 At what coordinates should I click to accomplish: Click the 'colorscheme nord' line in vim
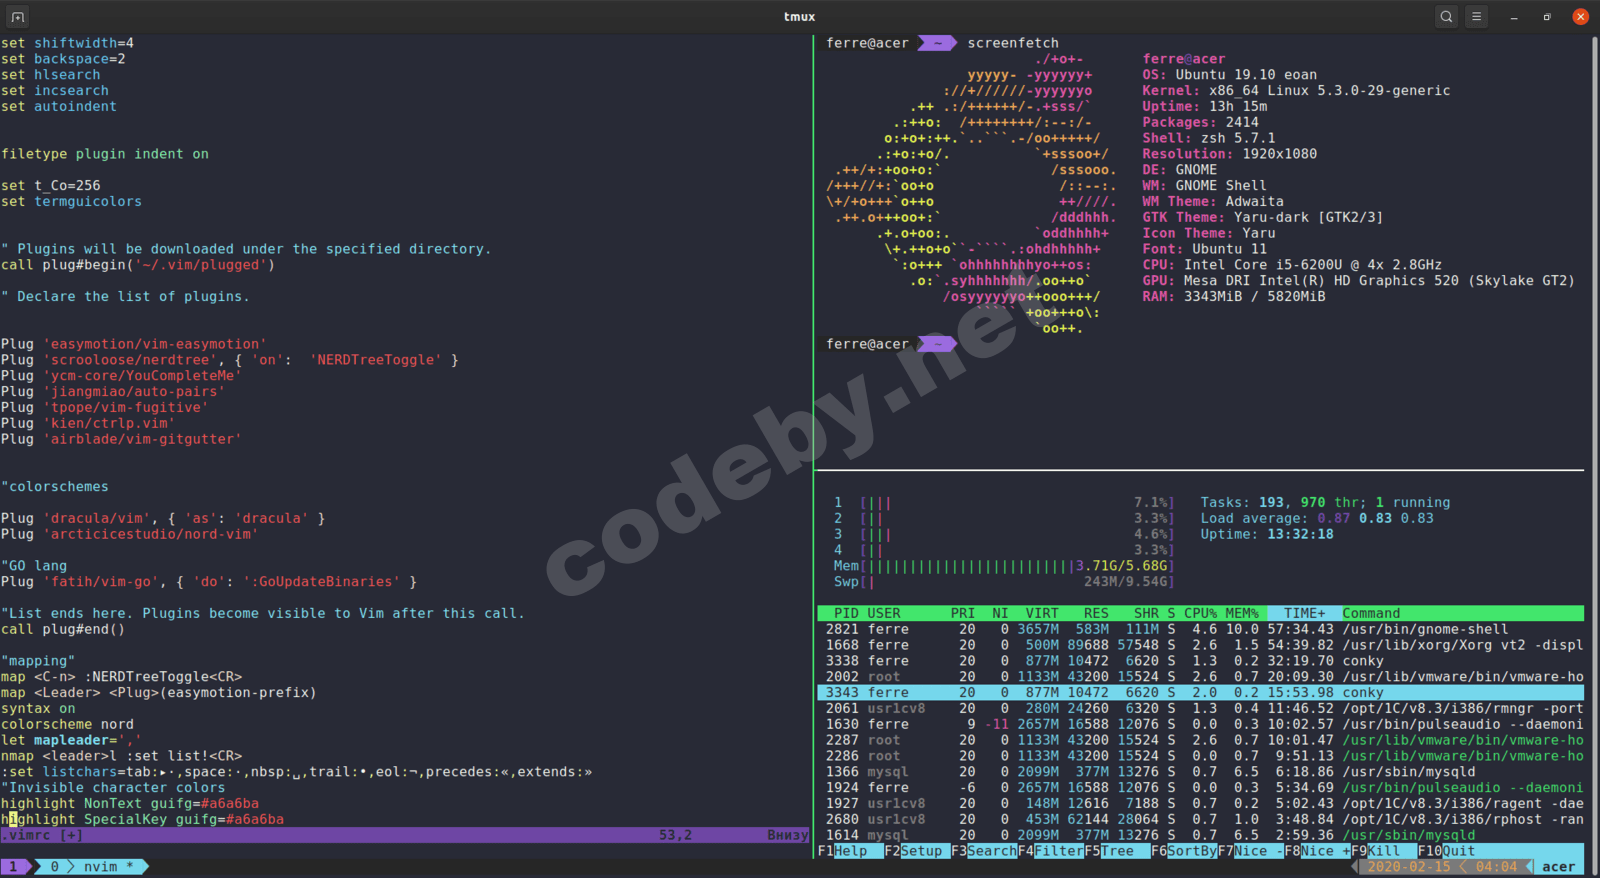[x=67, y=724]
